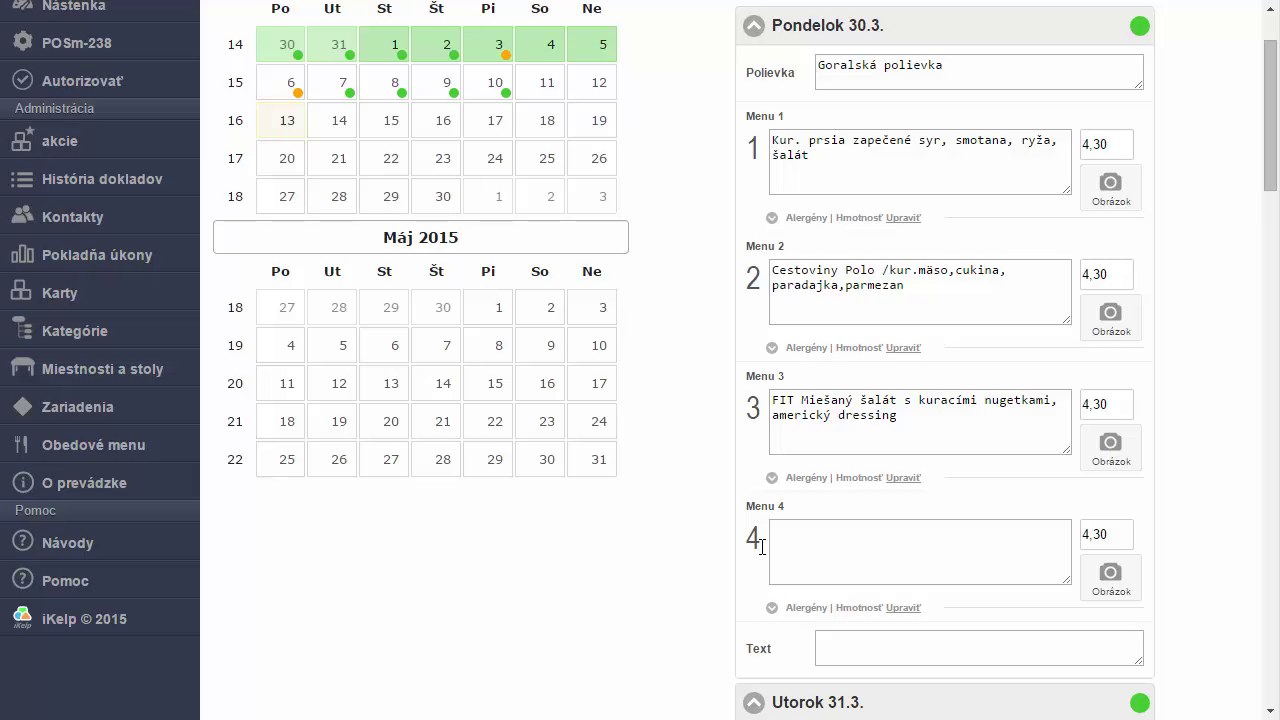Viewport: 1280px width, 720px height.
Task: Toggle green status dot for Pondelok 30.3.
Action: [x=1139, y=26]
